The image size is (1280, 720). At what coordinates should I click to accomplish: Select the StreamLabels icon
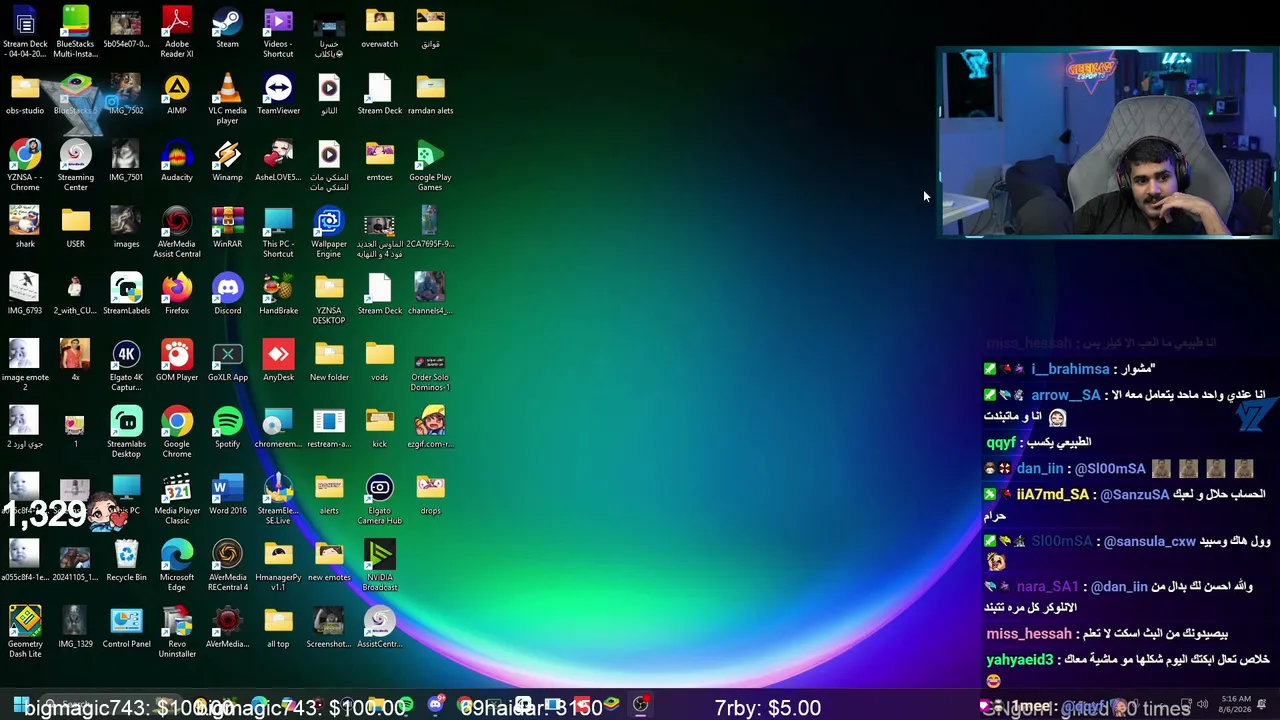(126, 294)
